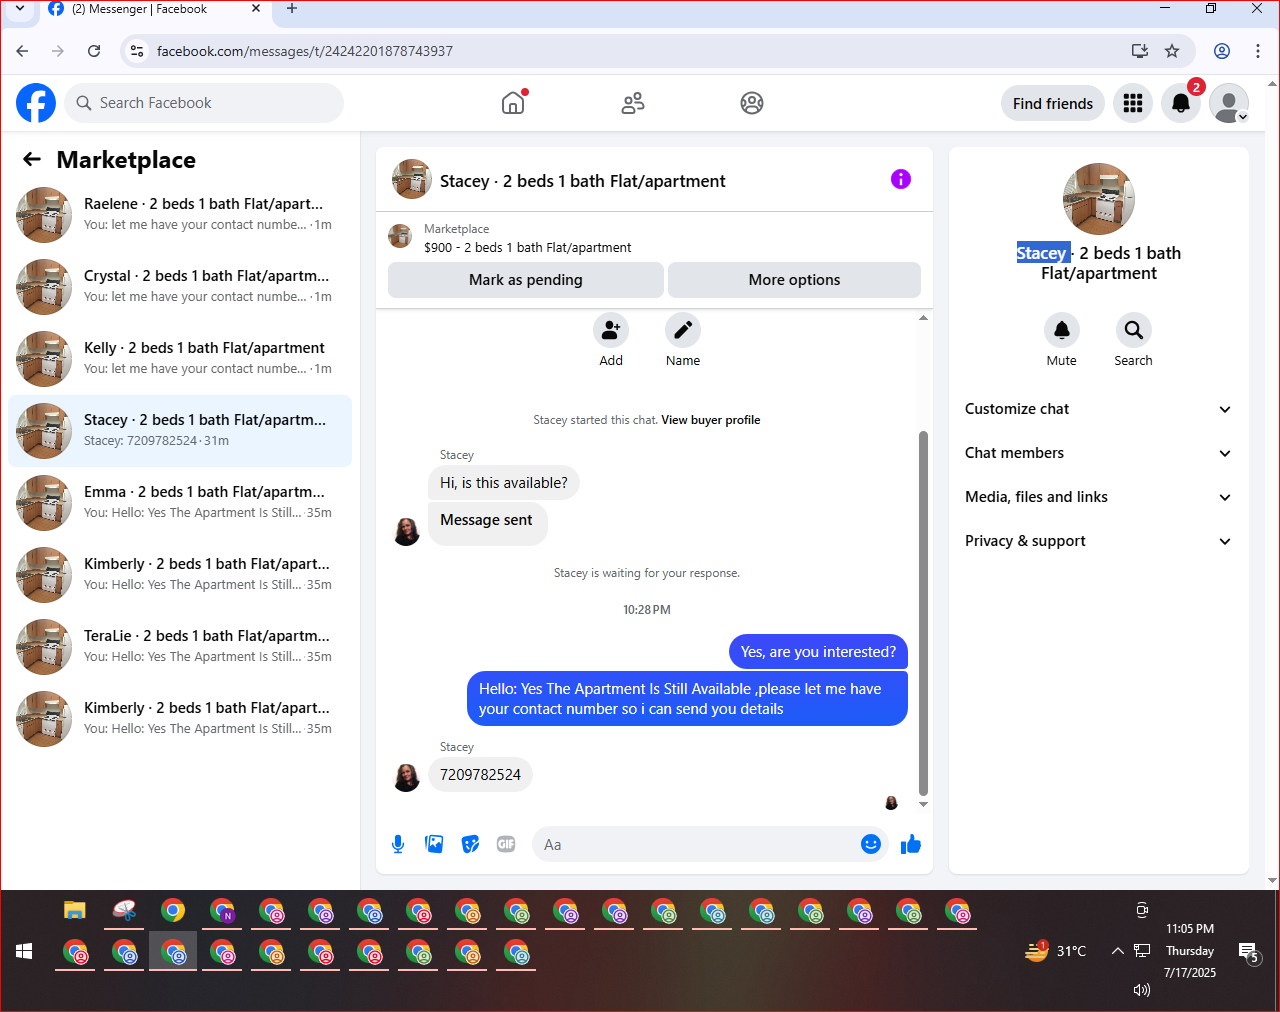Expand Customize chat section
1280x1012 pixels.
(x=1099, y=409)
